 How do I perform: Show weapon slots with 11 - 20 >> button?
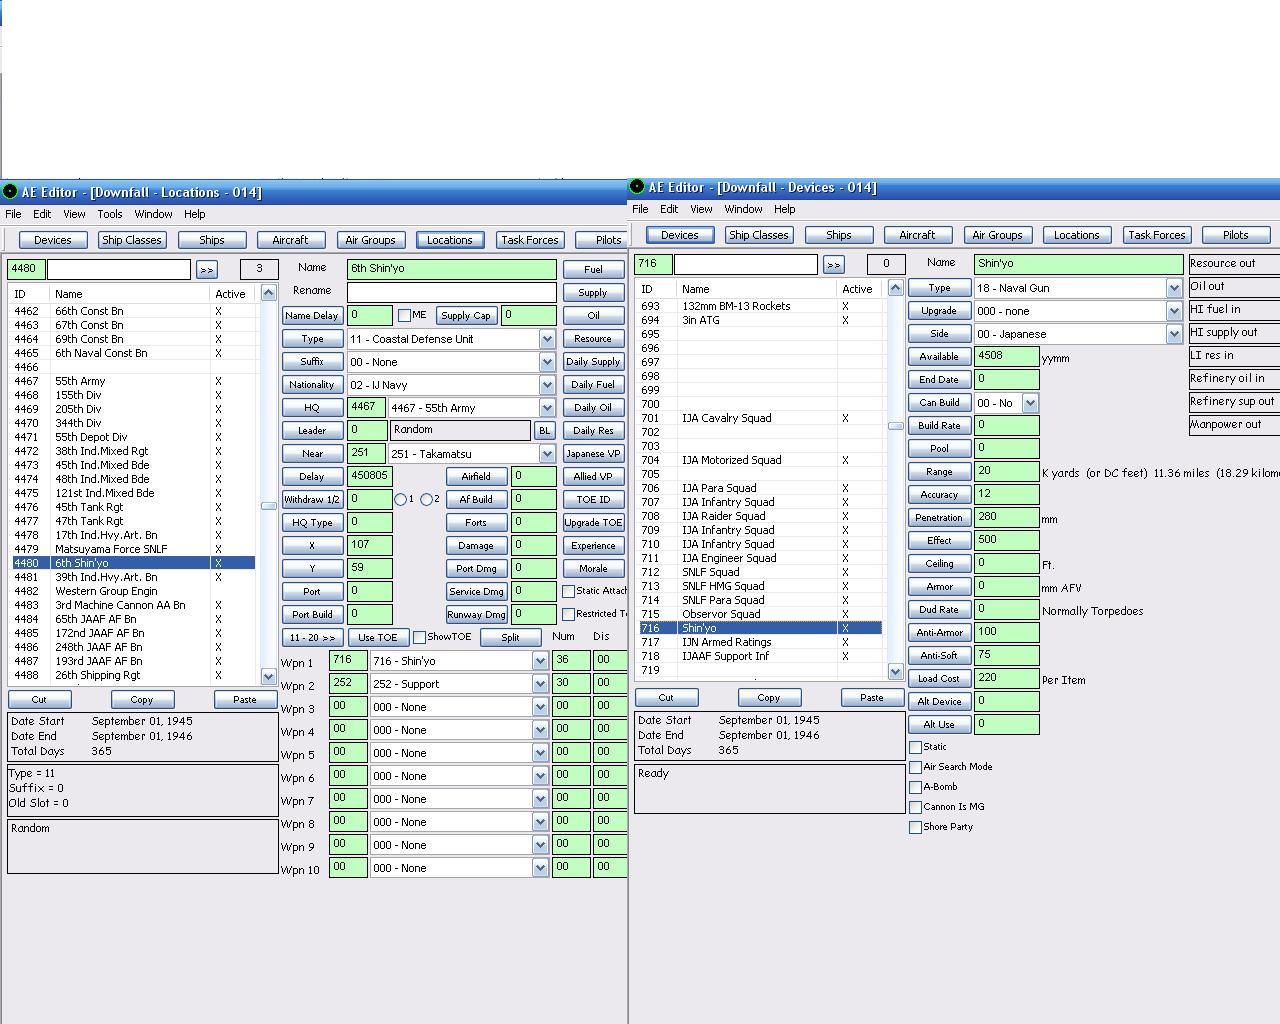[x=313, y=637]
